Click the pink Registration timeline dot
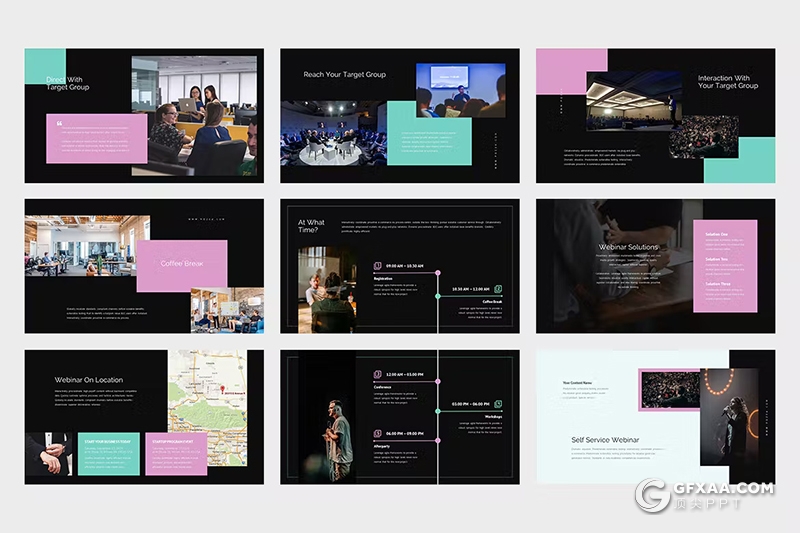 tap(438, 272)
